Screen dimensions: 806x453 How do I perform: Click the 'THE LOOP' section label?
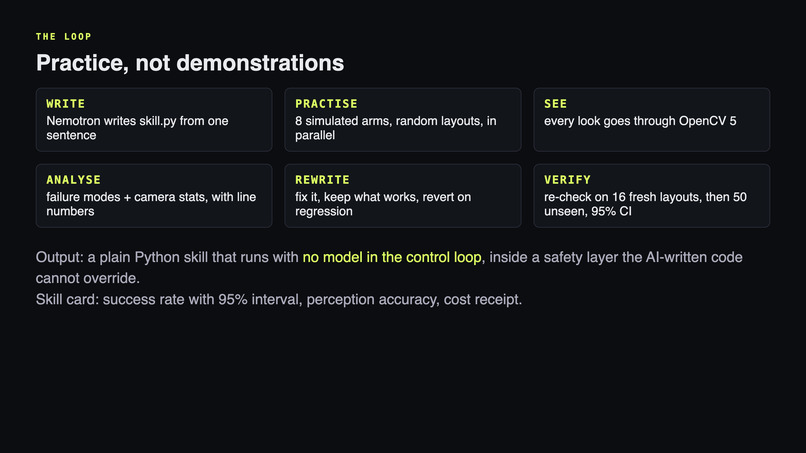[64, 37]
